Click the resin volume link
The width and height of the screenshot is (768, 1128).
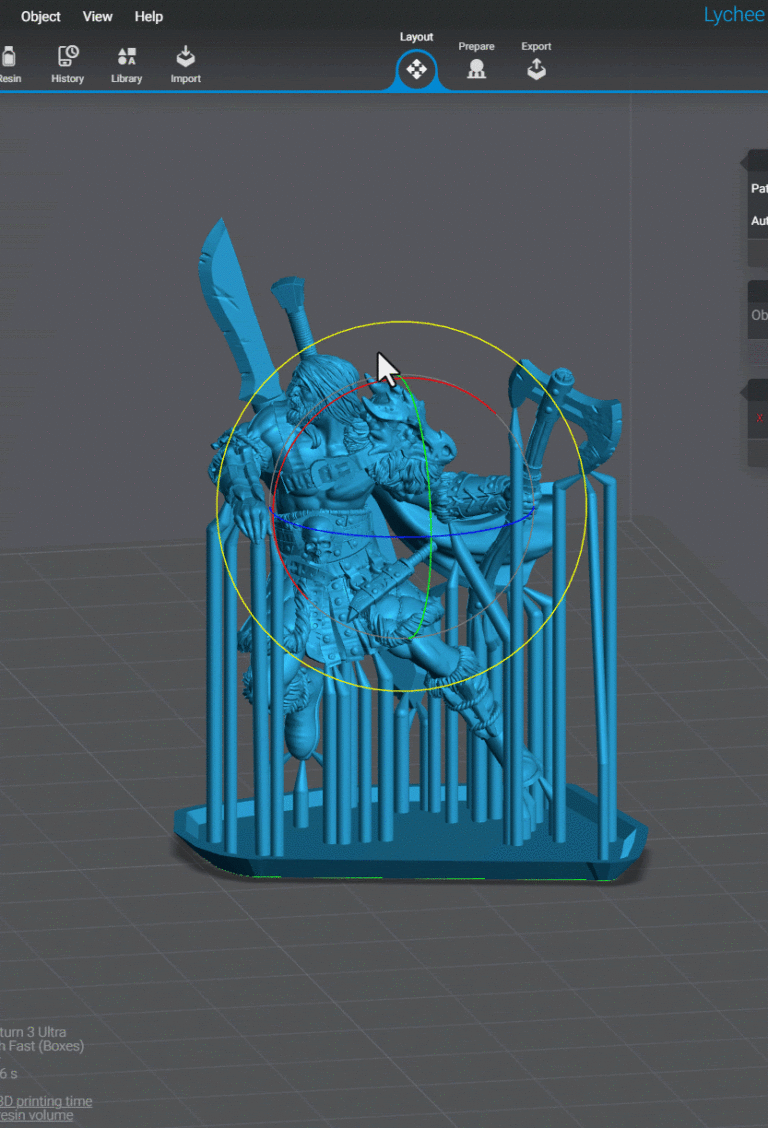click(37, 1115)
